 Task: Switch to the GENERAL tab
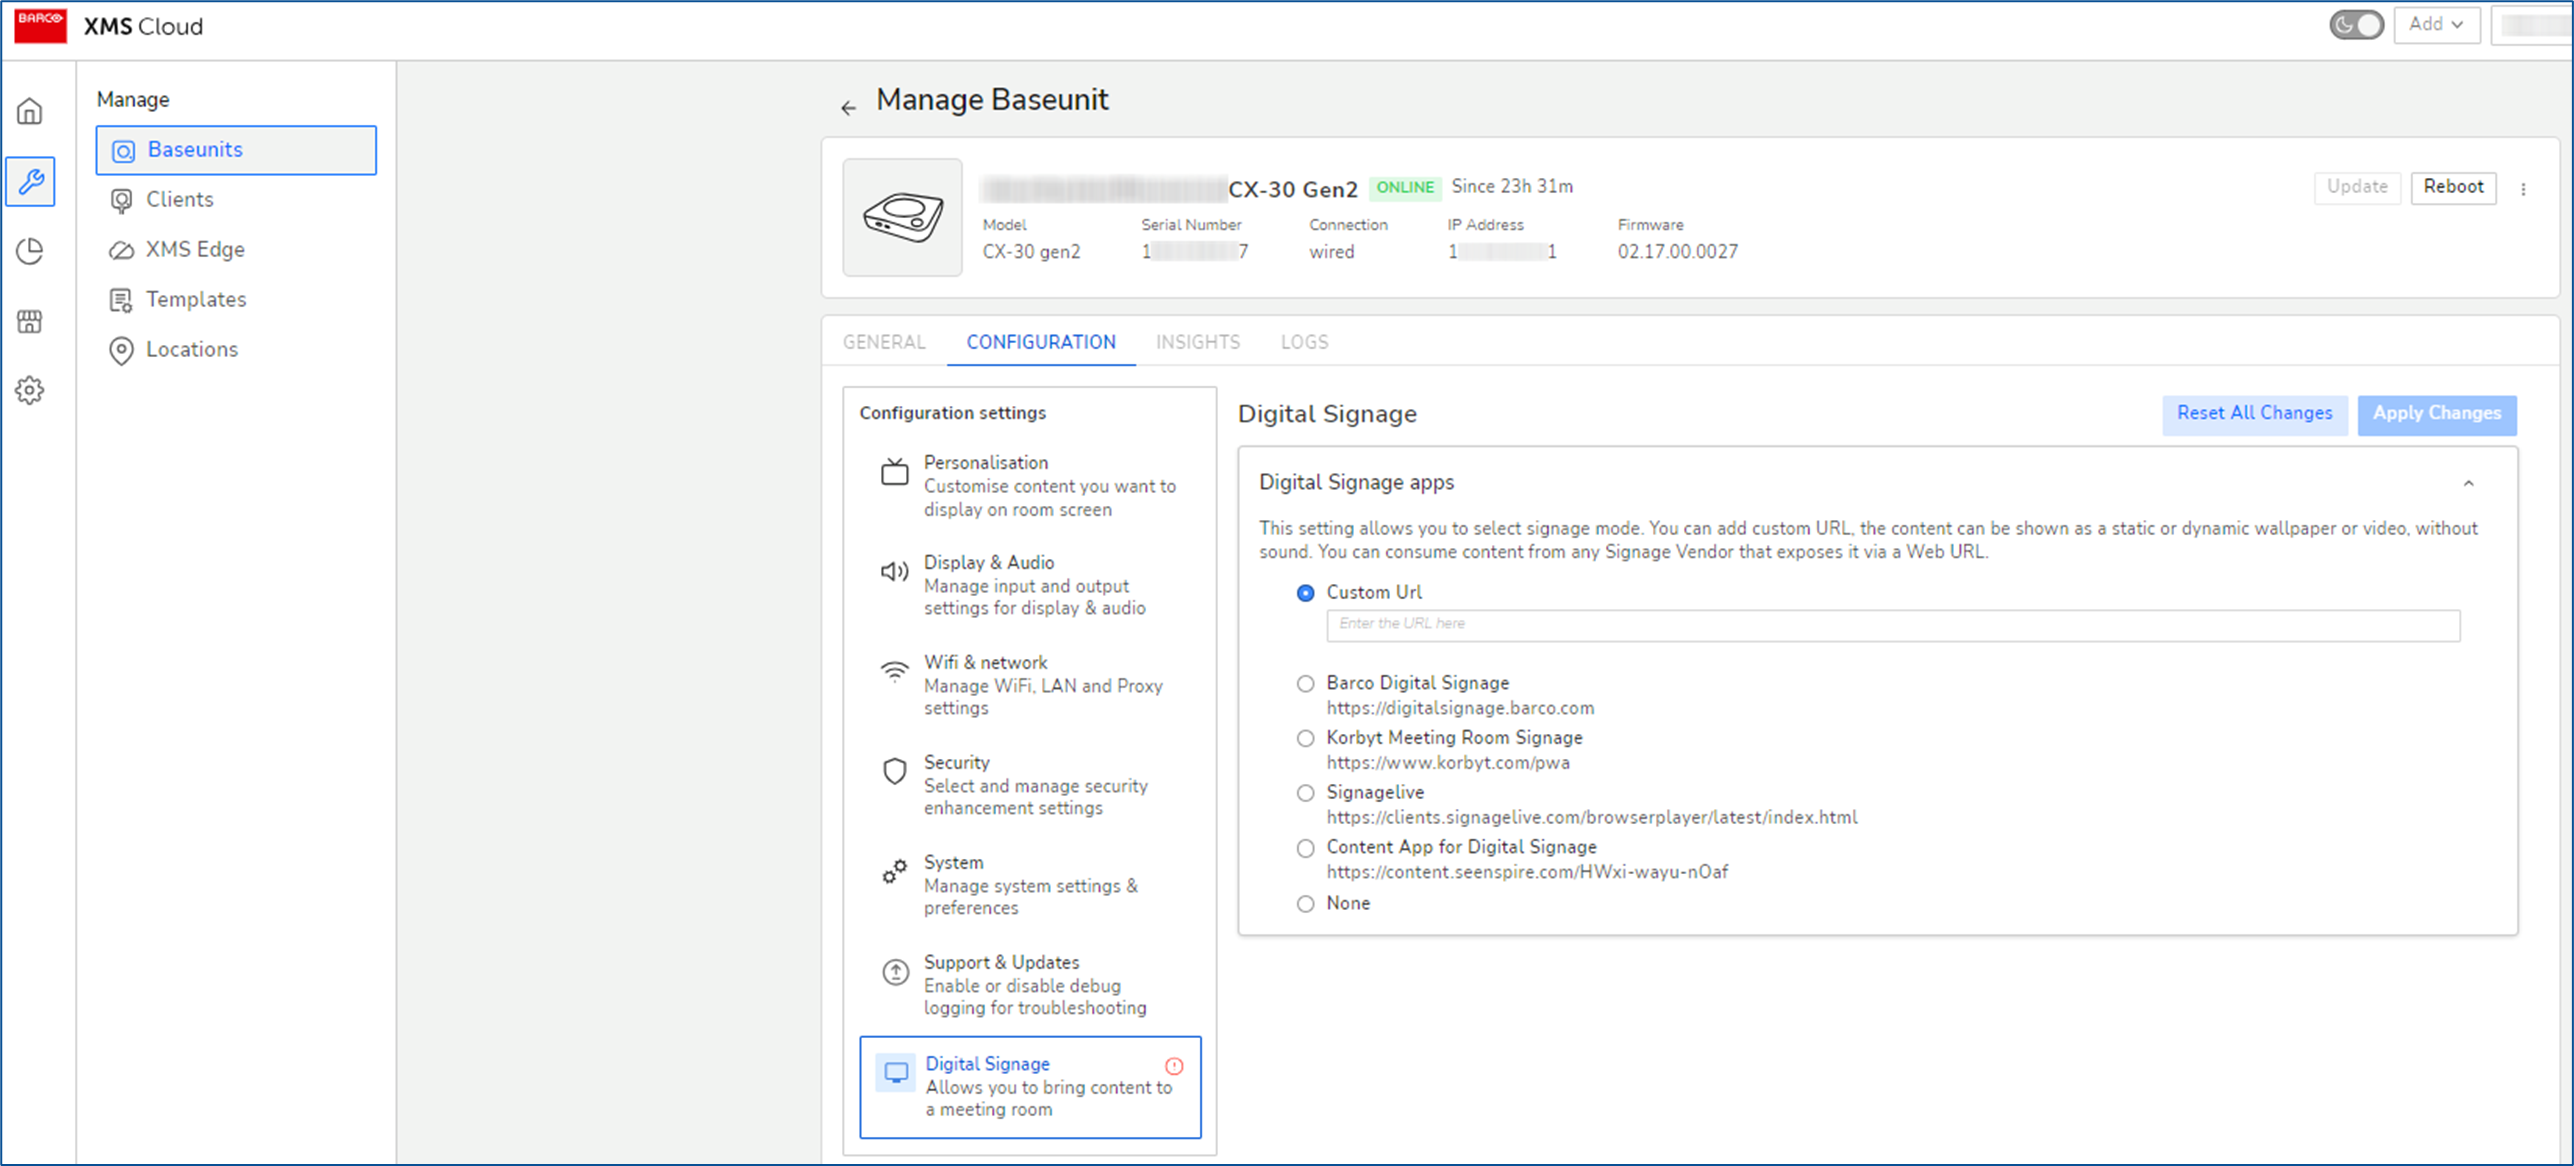884,342
